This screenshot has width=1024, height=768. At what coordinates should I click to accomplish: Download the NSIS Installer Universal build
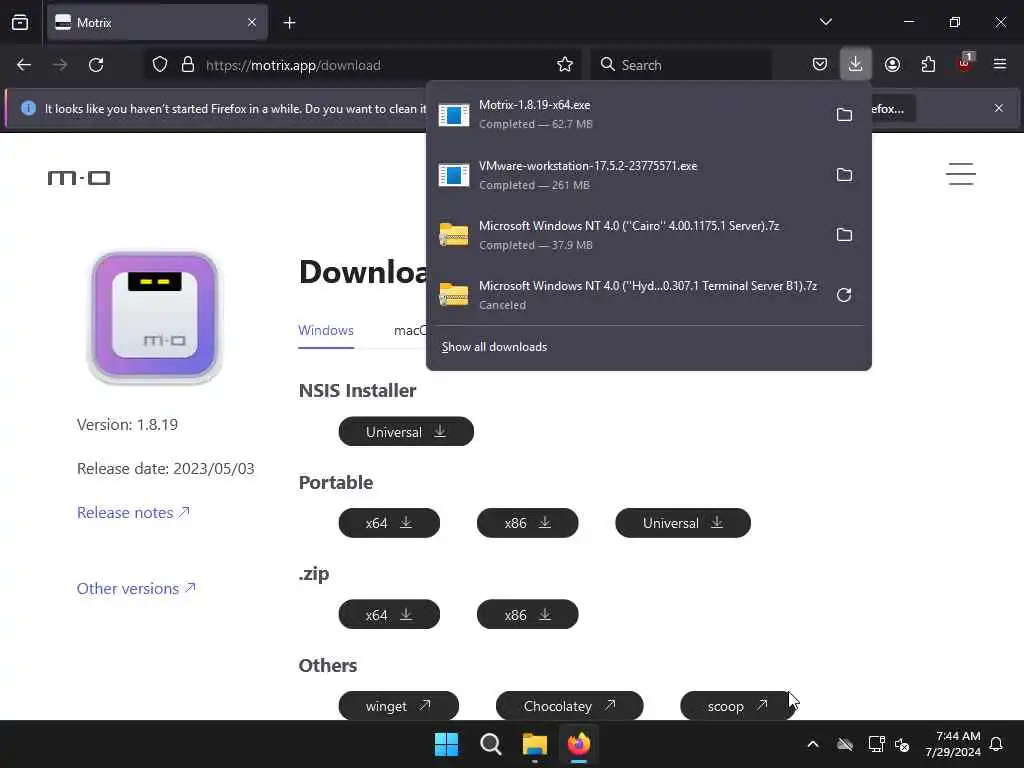[406, 432]
